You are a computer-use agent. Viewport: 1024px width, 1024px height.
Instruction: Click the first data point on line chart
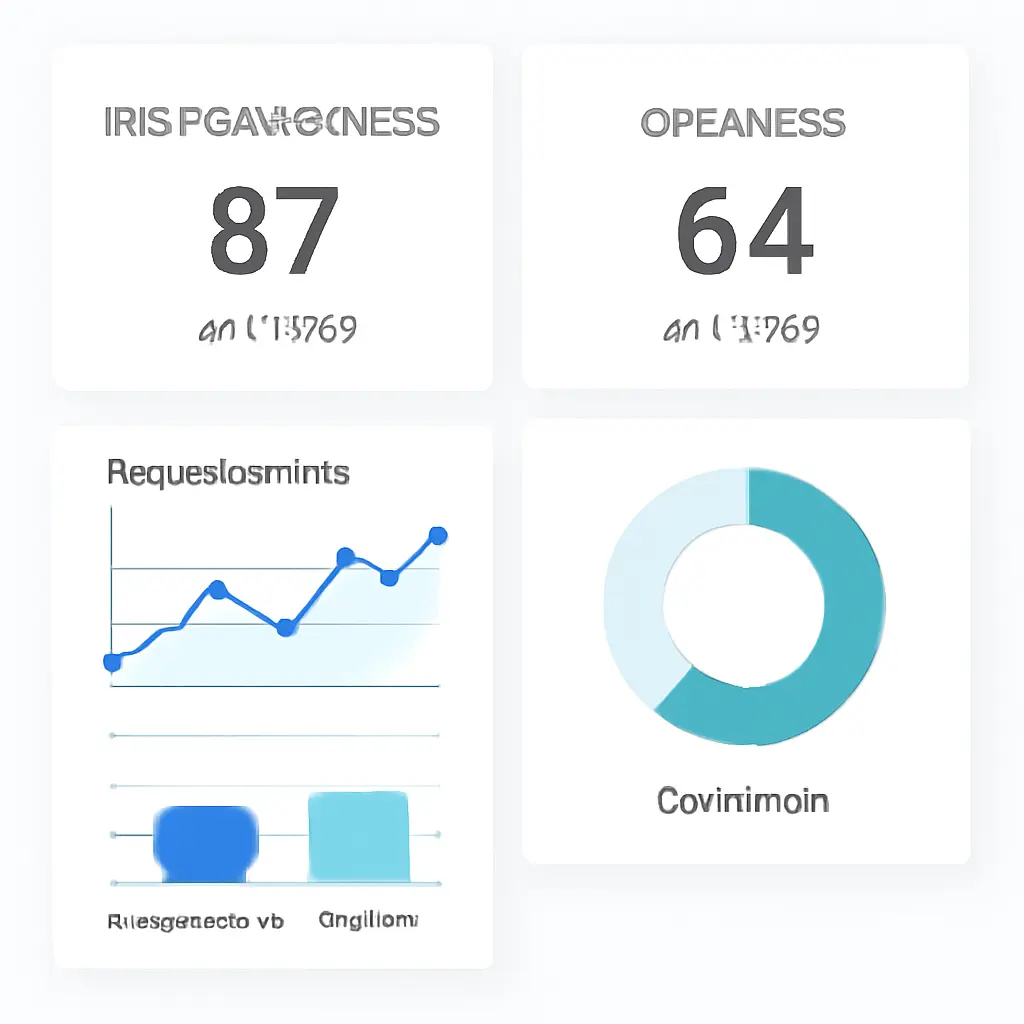(110, 661)
